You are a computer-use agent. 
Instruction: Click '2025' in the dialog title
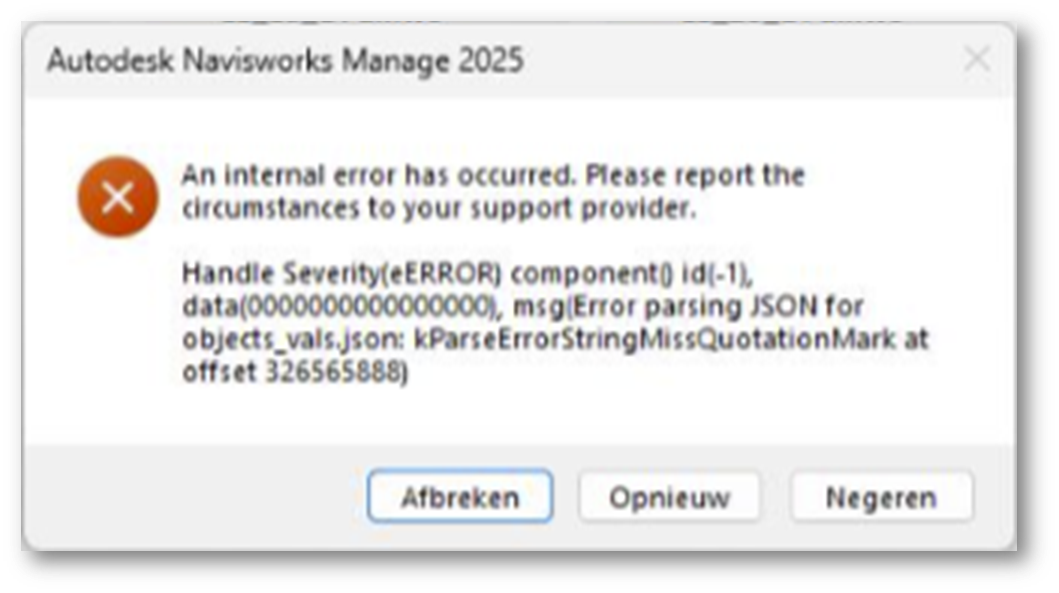[490, 61]
